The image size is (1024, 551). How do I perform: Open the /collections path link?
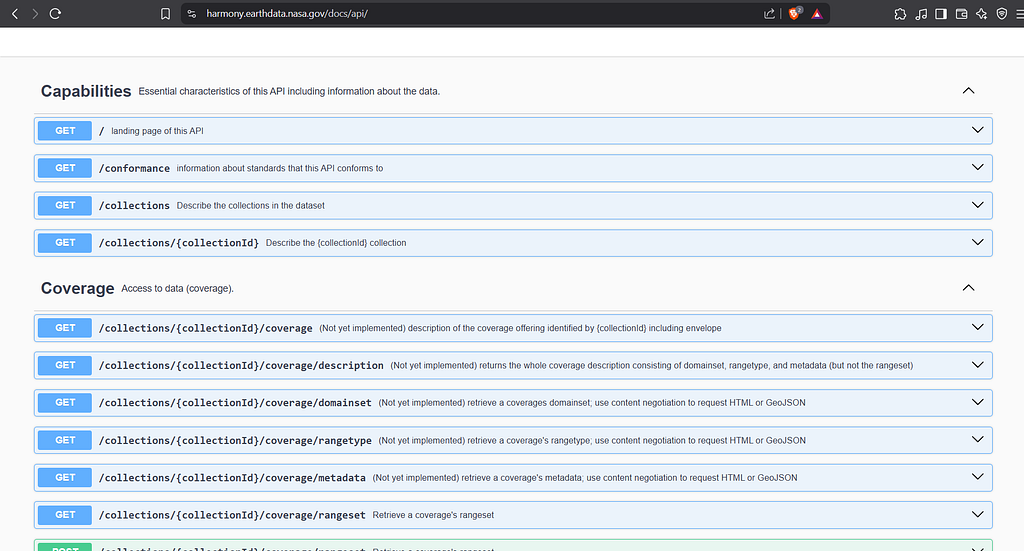[x=134, y=206]
